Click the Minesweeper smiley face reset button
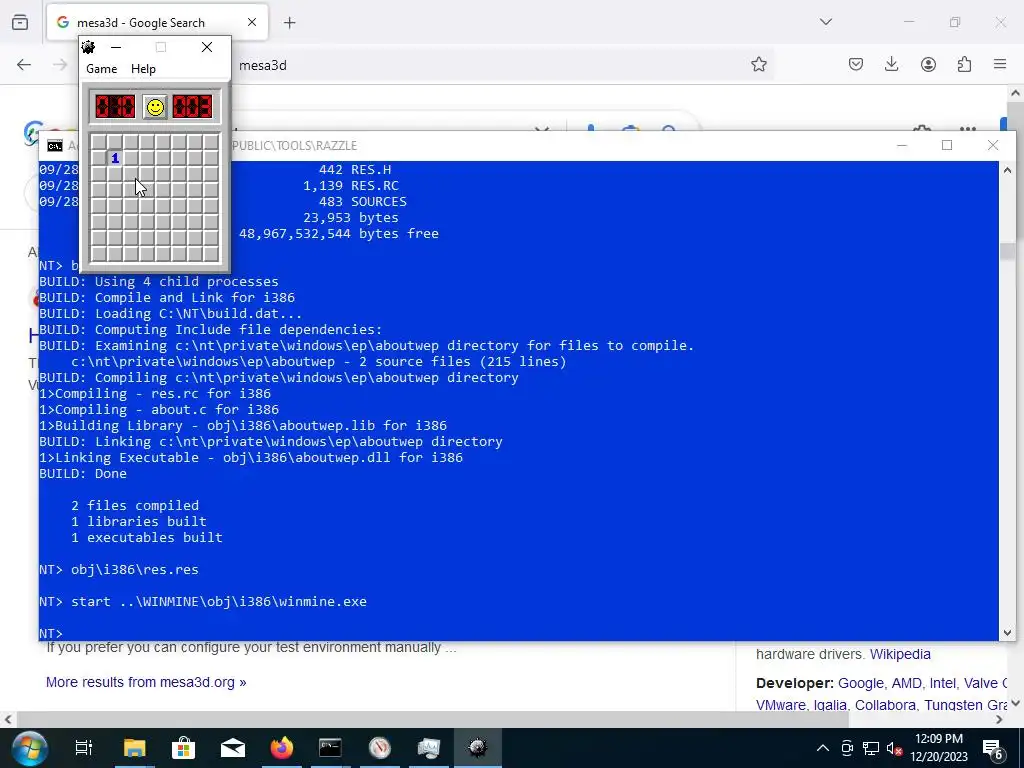The width and height of the screenshot is (1024, 768). (155, 107)
